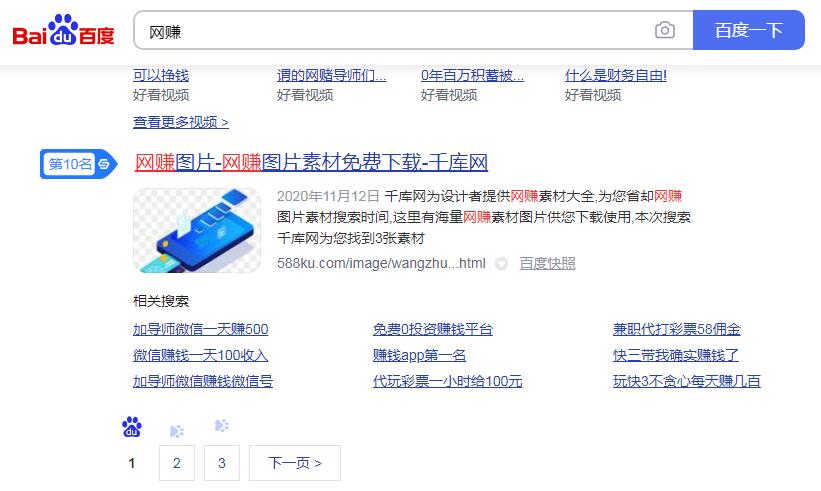Screen dimensions: 821x491
Task: Click the Baidu logo
Action: coord(63,31)
